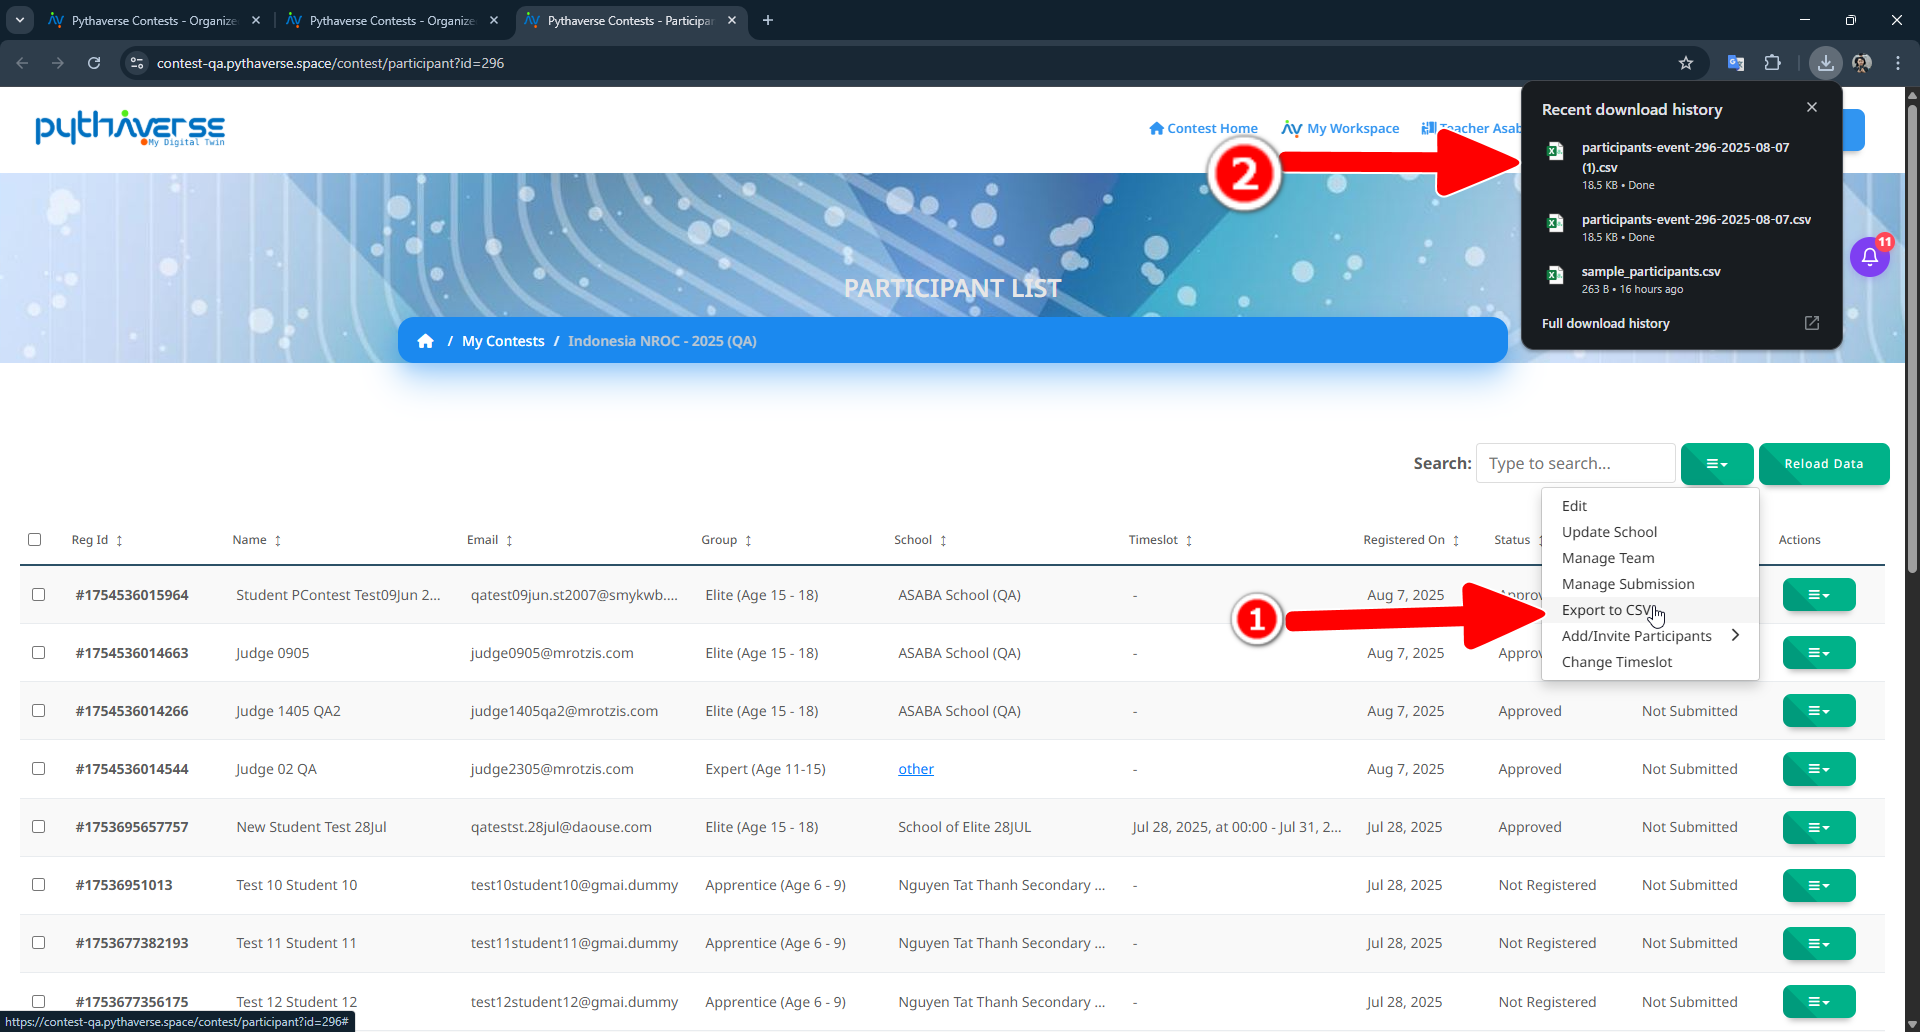Open bulk actions dropdown next to search
This screenshot has height=1032, width=1920.
click(1717, 464)
